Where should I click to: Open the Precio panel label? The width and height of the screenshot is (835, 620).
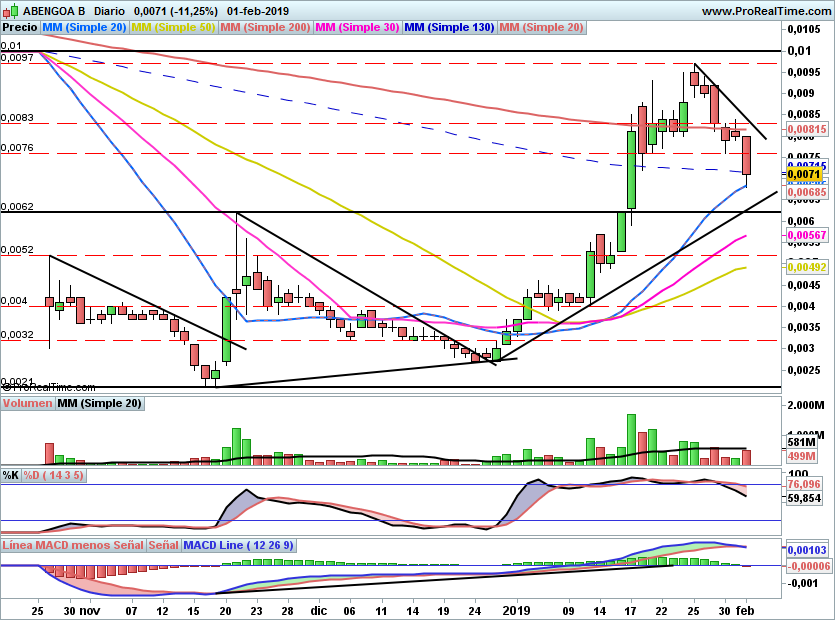coord(20,28)
